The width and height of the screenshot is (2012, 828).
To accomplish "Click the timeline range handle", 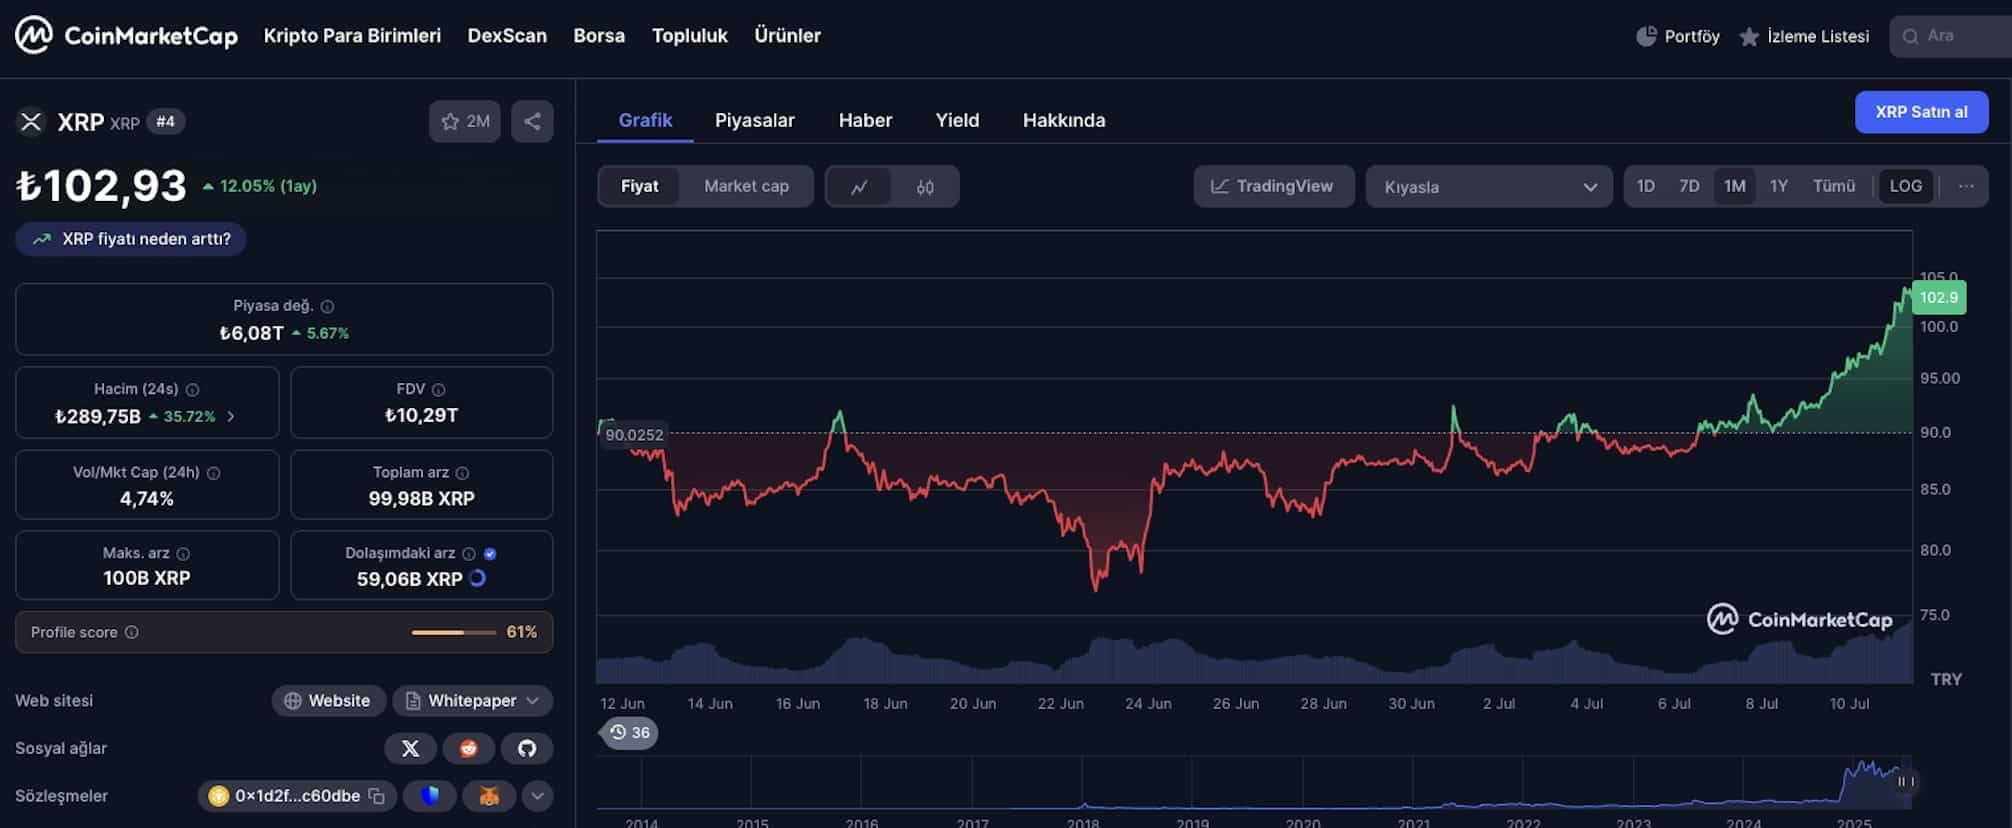I will 1906,782.
